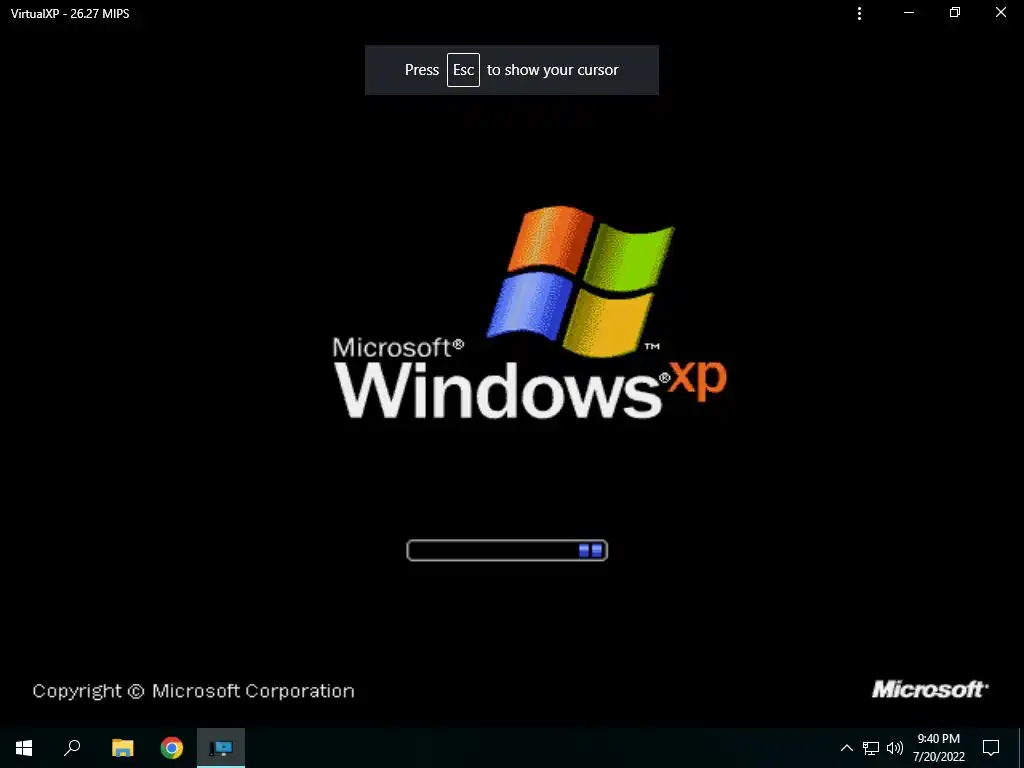1024x768 pixels.
Task: Click the VirtualXP - 26.27 MIPS title text
Action: 70,13
